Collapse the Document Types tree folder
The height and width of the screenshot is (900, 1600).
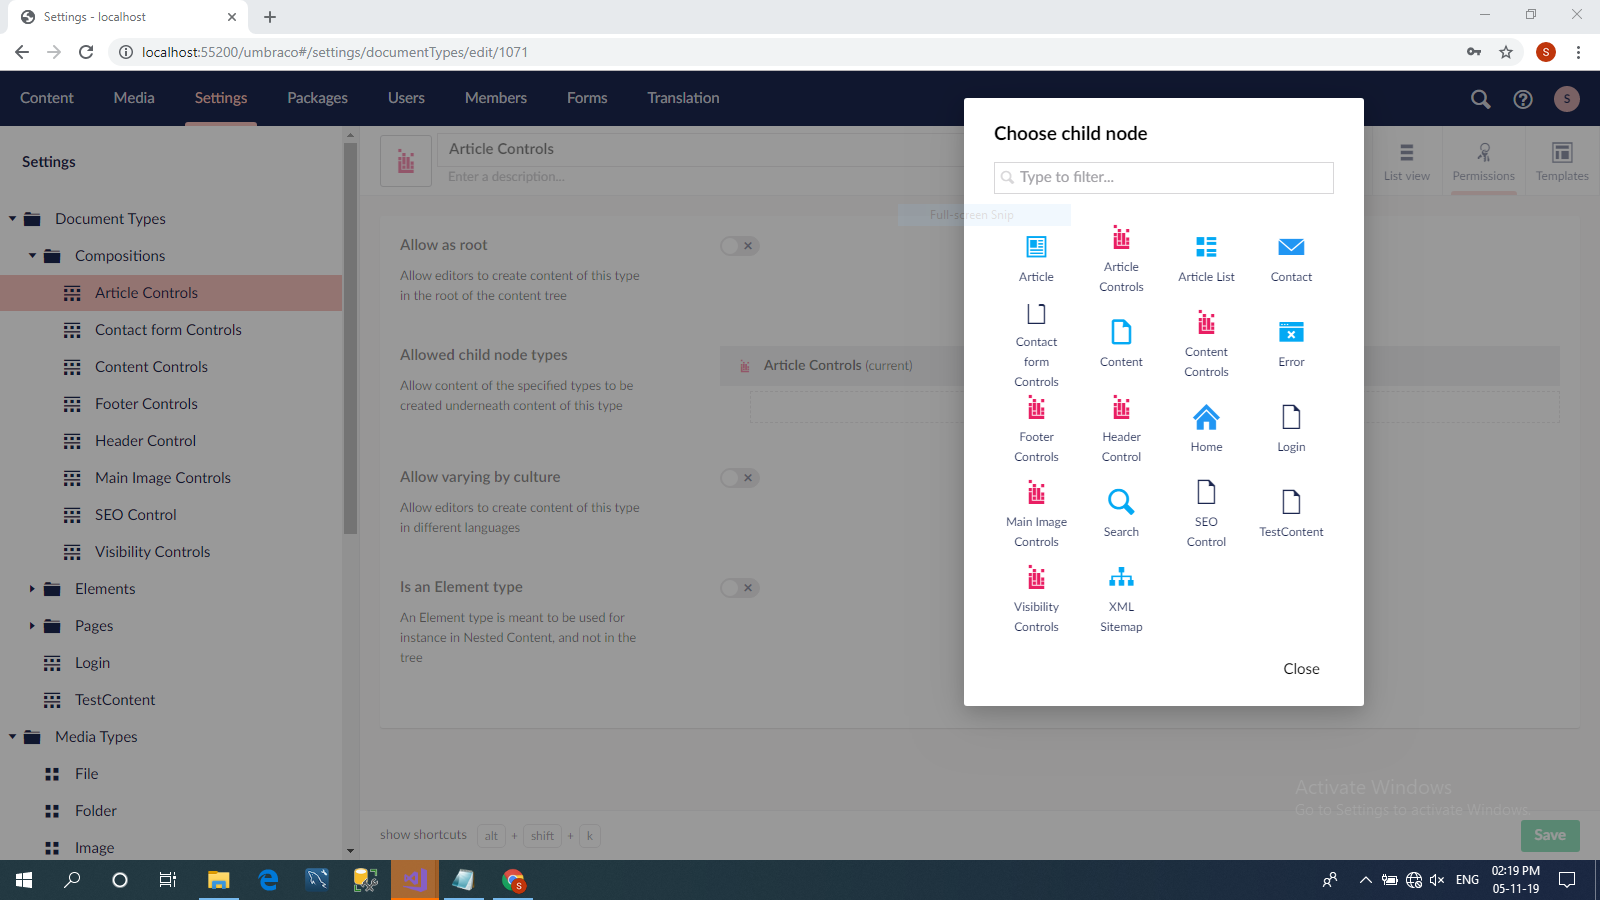(x=12, y=219)
